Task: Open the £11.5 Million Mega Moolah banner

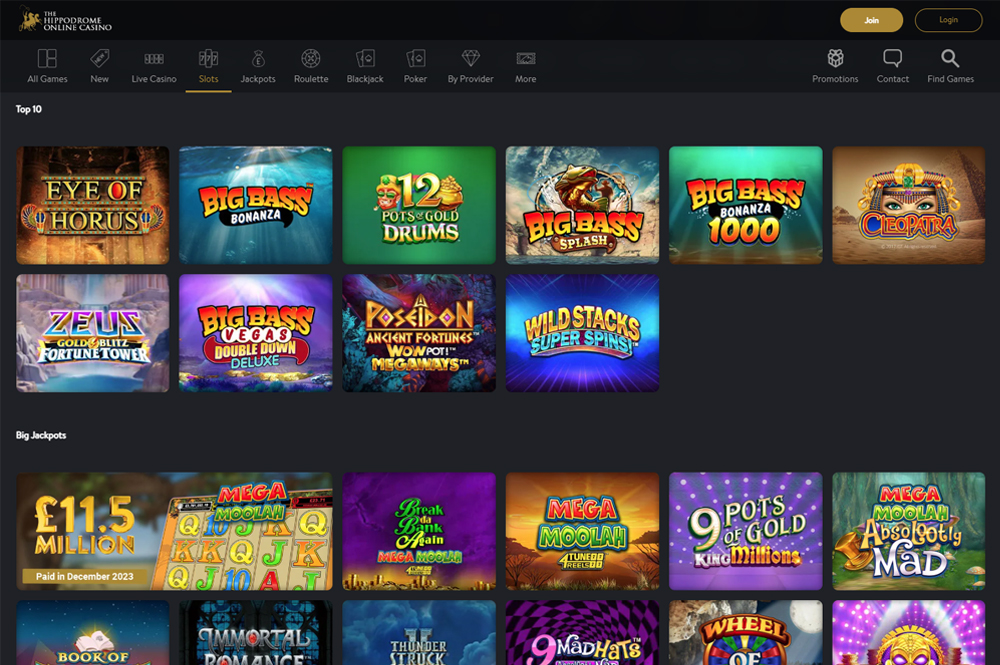Action: [x=174, y=531]
